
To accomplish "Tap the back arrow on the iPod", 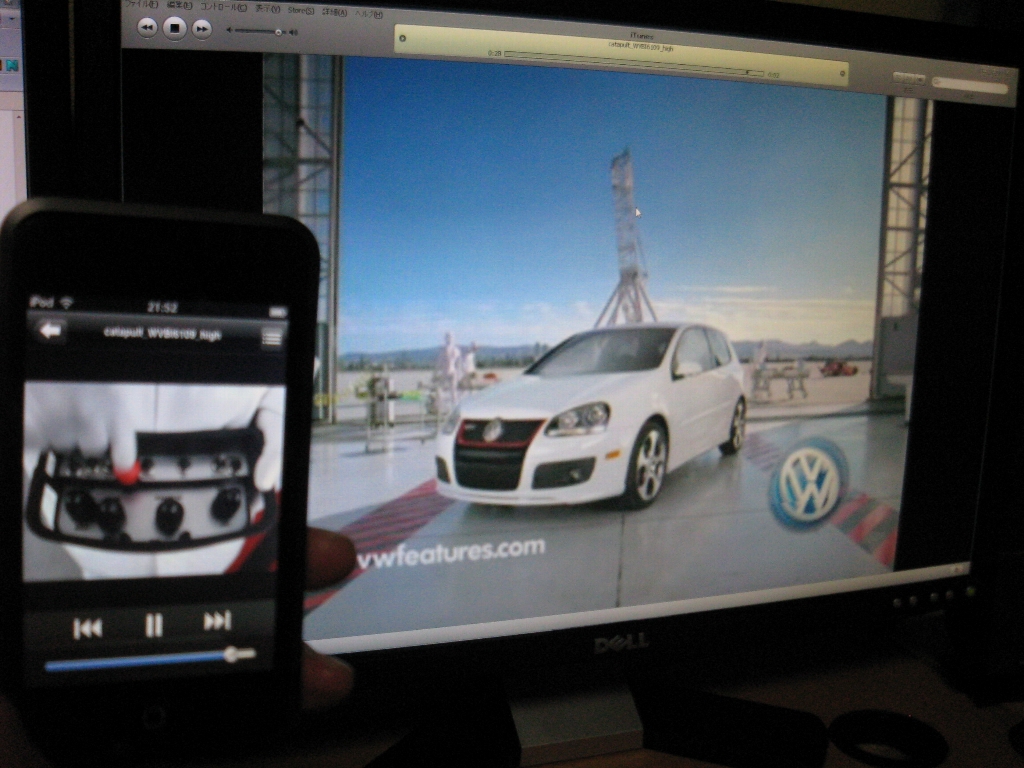I will click(50, 330).
